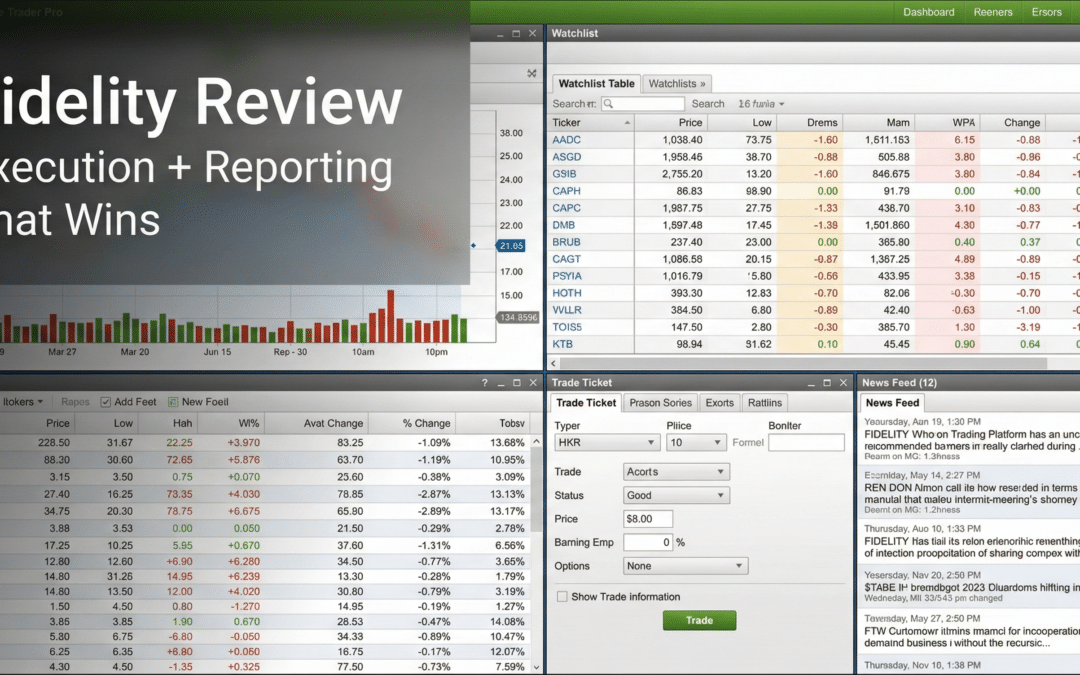Click the +5.876 W% cell

pos(243,459)
